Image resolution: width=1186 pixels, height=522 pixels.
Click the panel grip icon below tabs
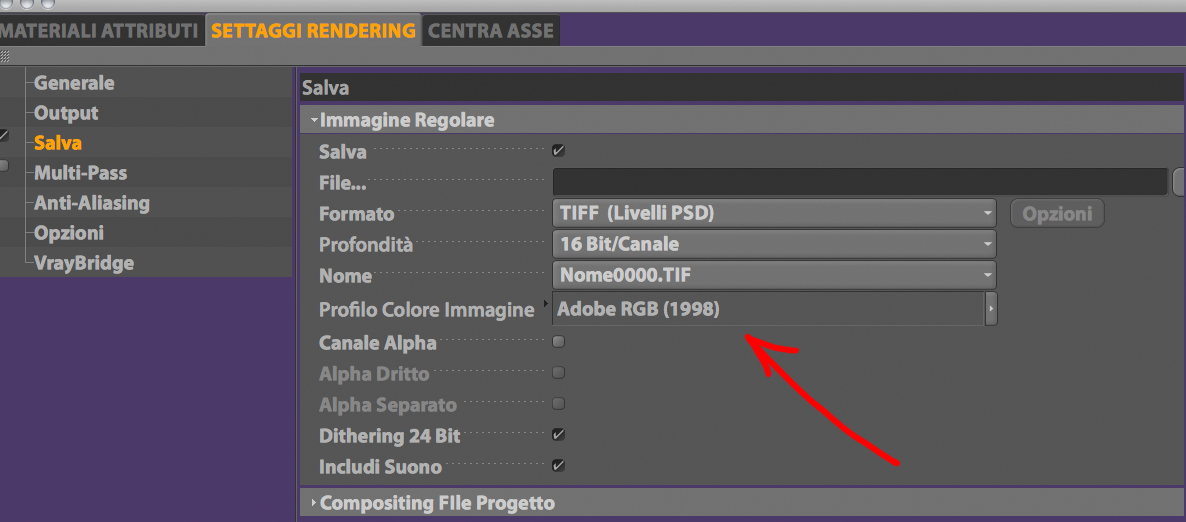(5, 56)
